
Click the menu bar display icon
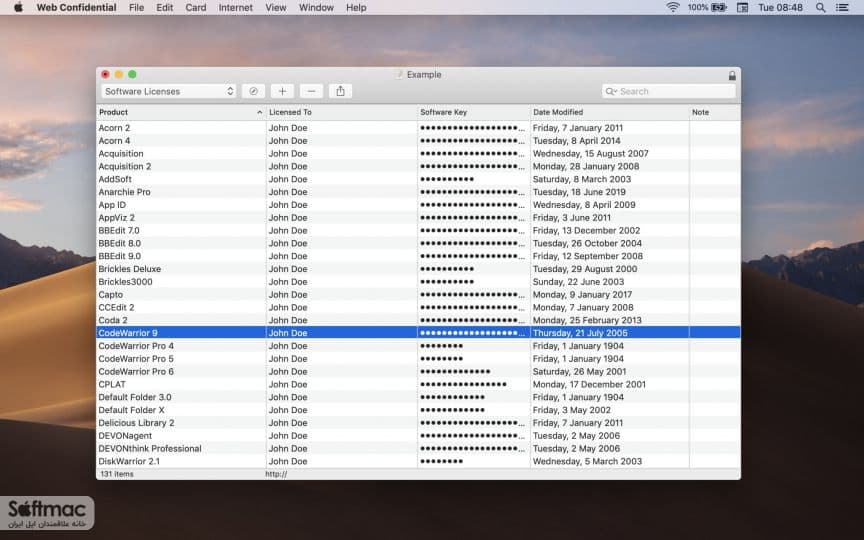coord(742,8)
